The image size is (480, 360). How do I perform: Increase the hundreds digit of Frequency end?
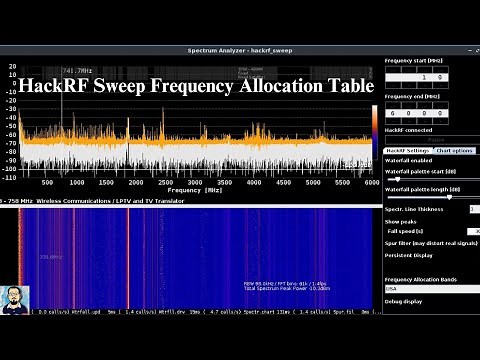point(409,105)
